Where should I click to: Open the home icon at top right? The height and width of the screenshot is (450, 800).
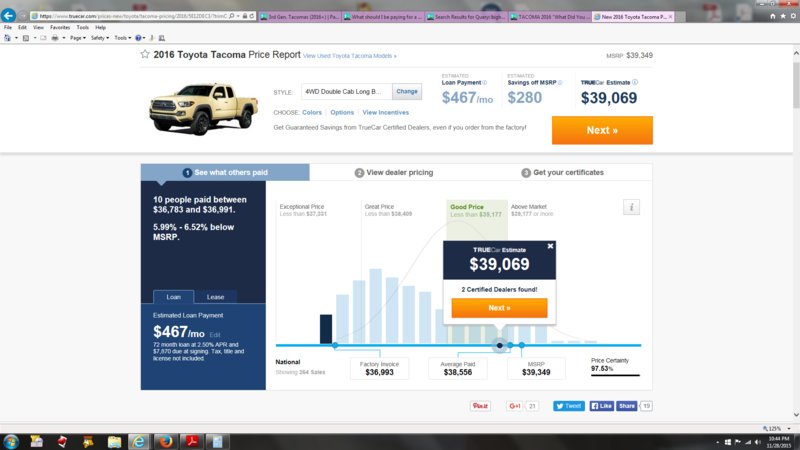(772, 16)
